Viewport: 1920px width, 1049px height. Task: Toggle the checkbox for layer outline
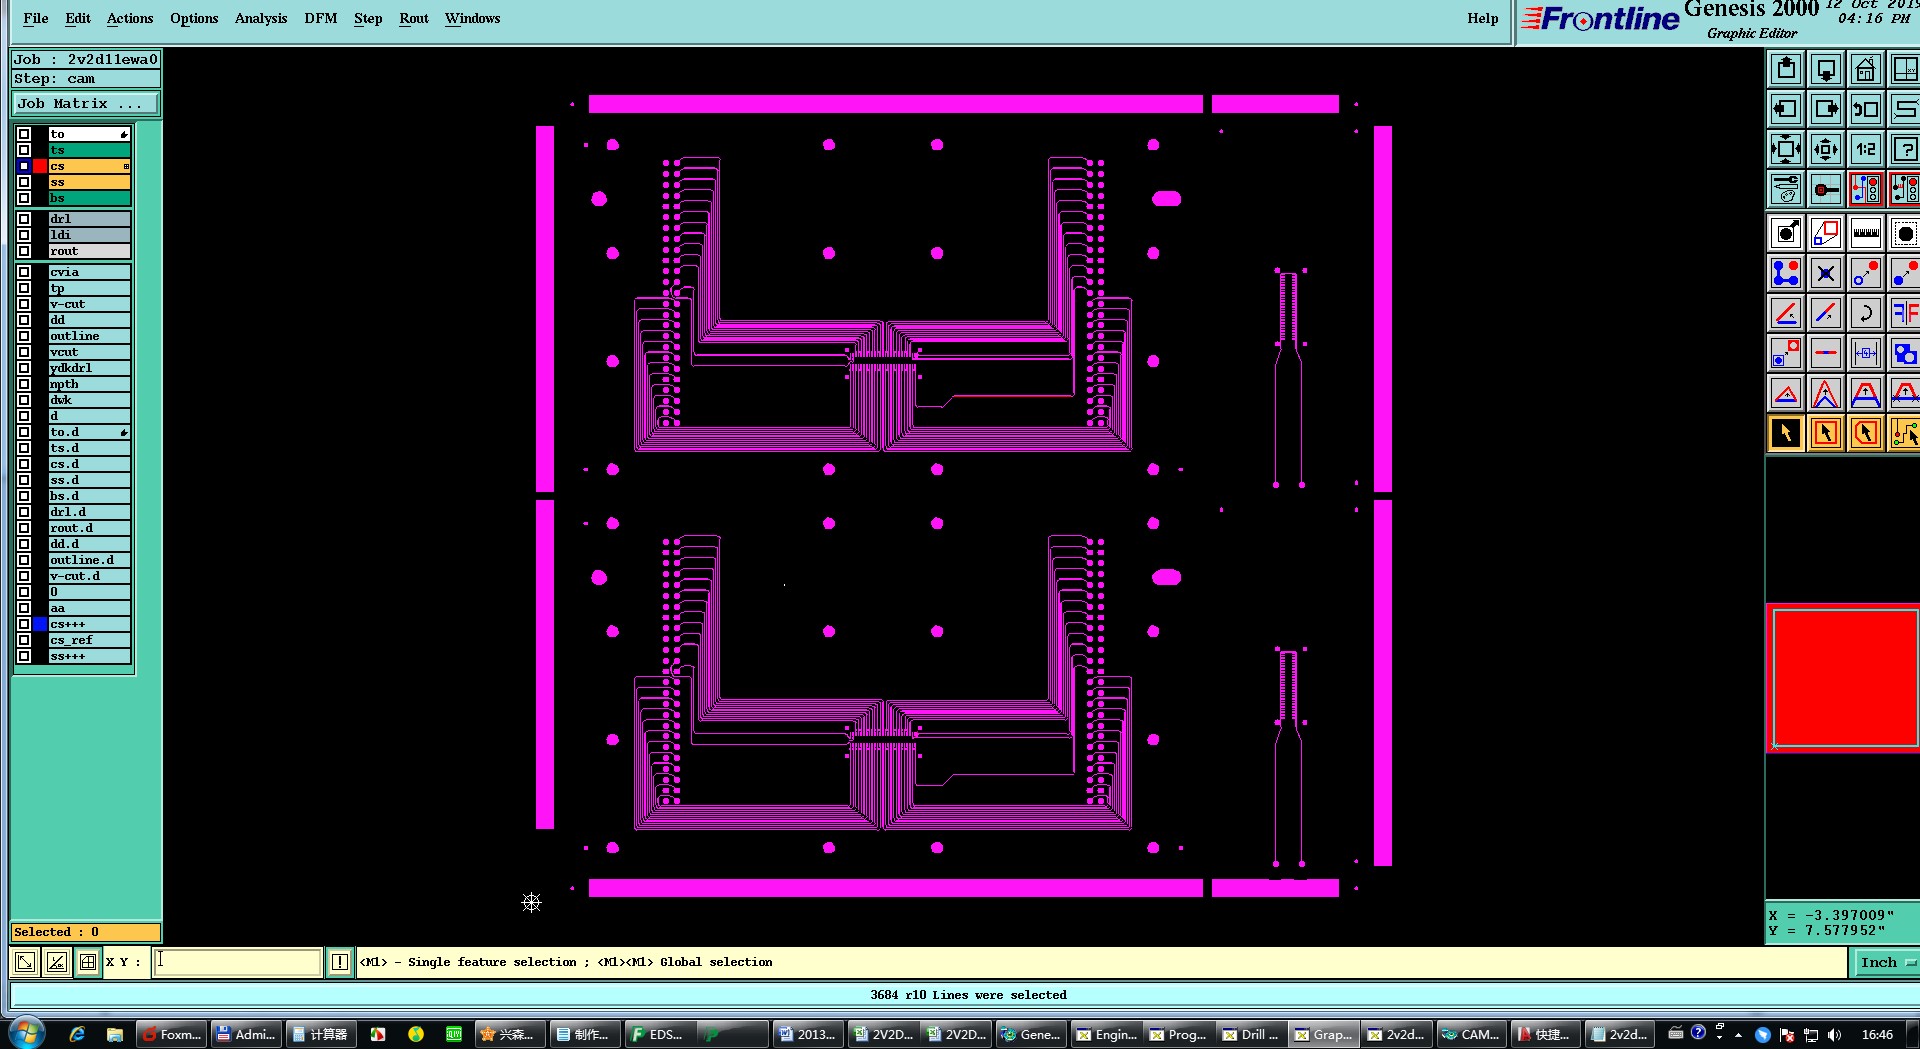click(24, 336)
